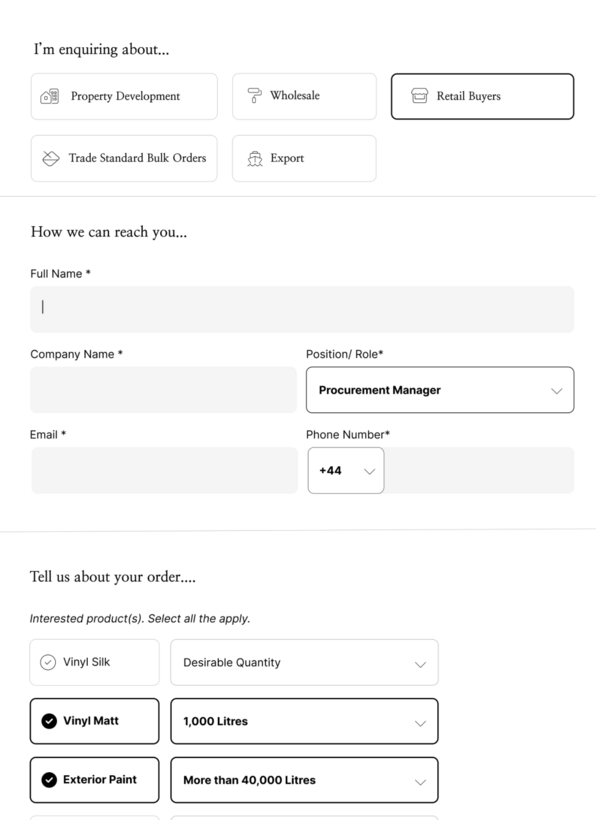596x820 pixels.
Task: Check the Vinyl Silk product option
Action: (95, 662)
